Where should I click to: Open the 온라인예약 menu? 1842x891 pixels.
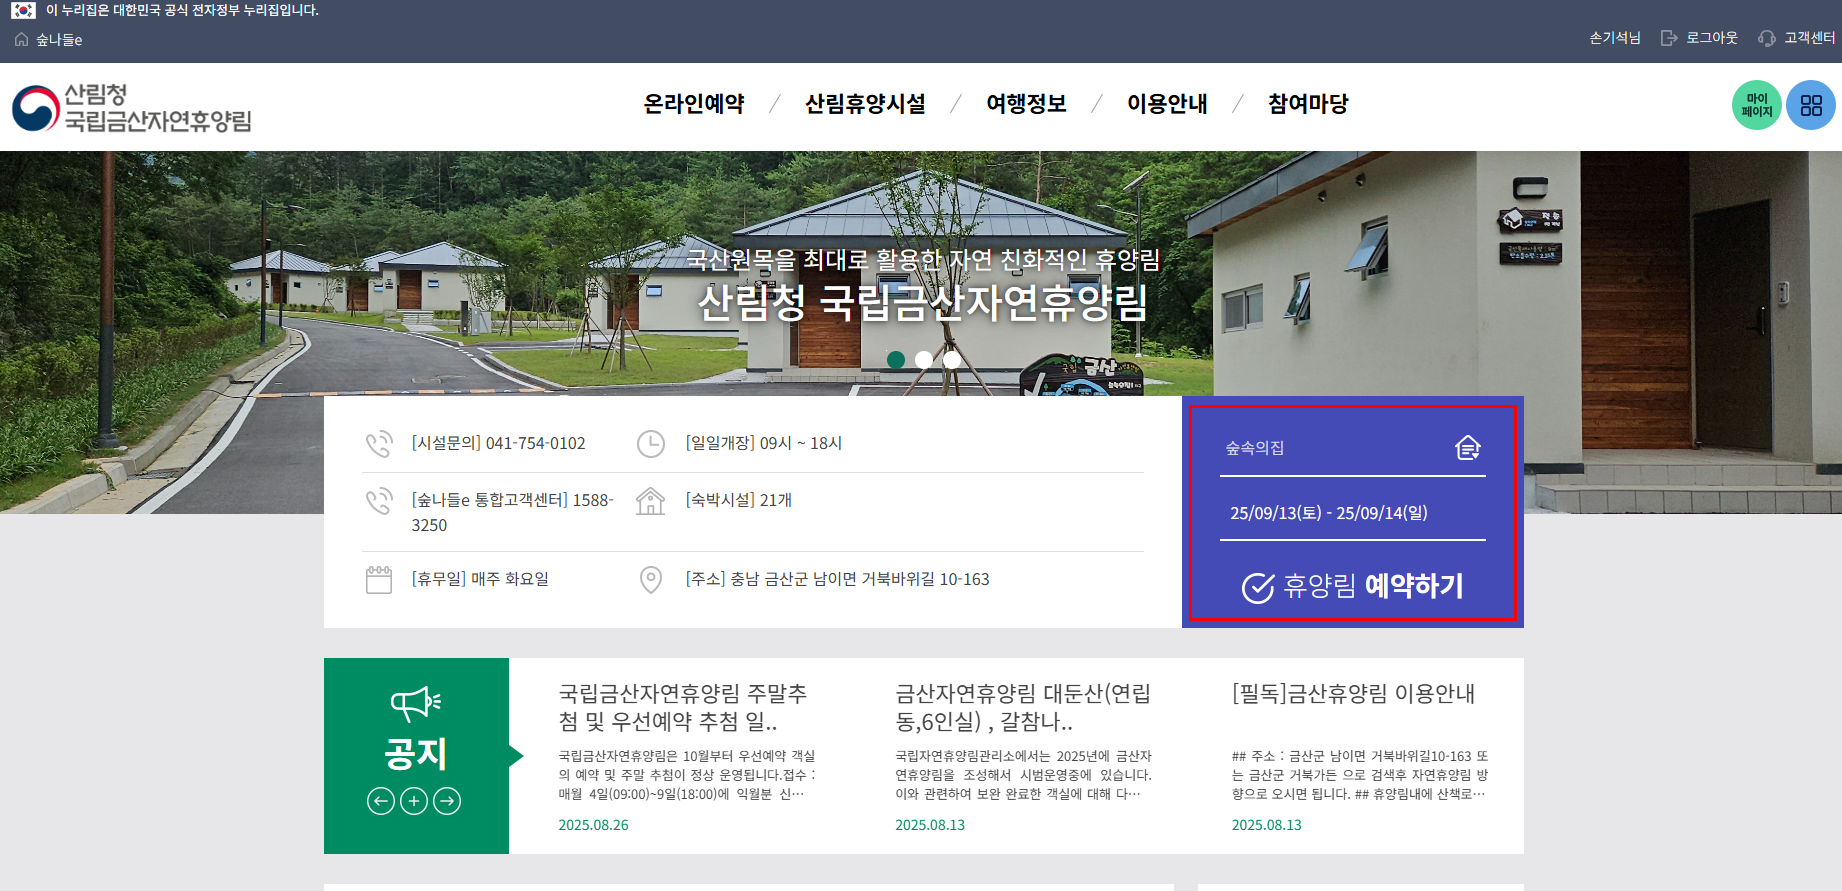tap(694, 104)
